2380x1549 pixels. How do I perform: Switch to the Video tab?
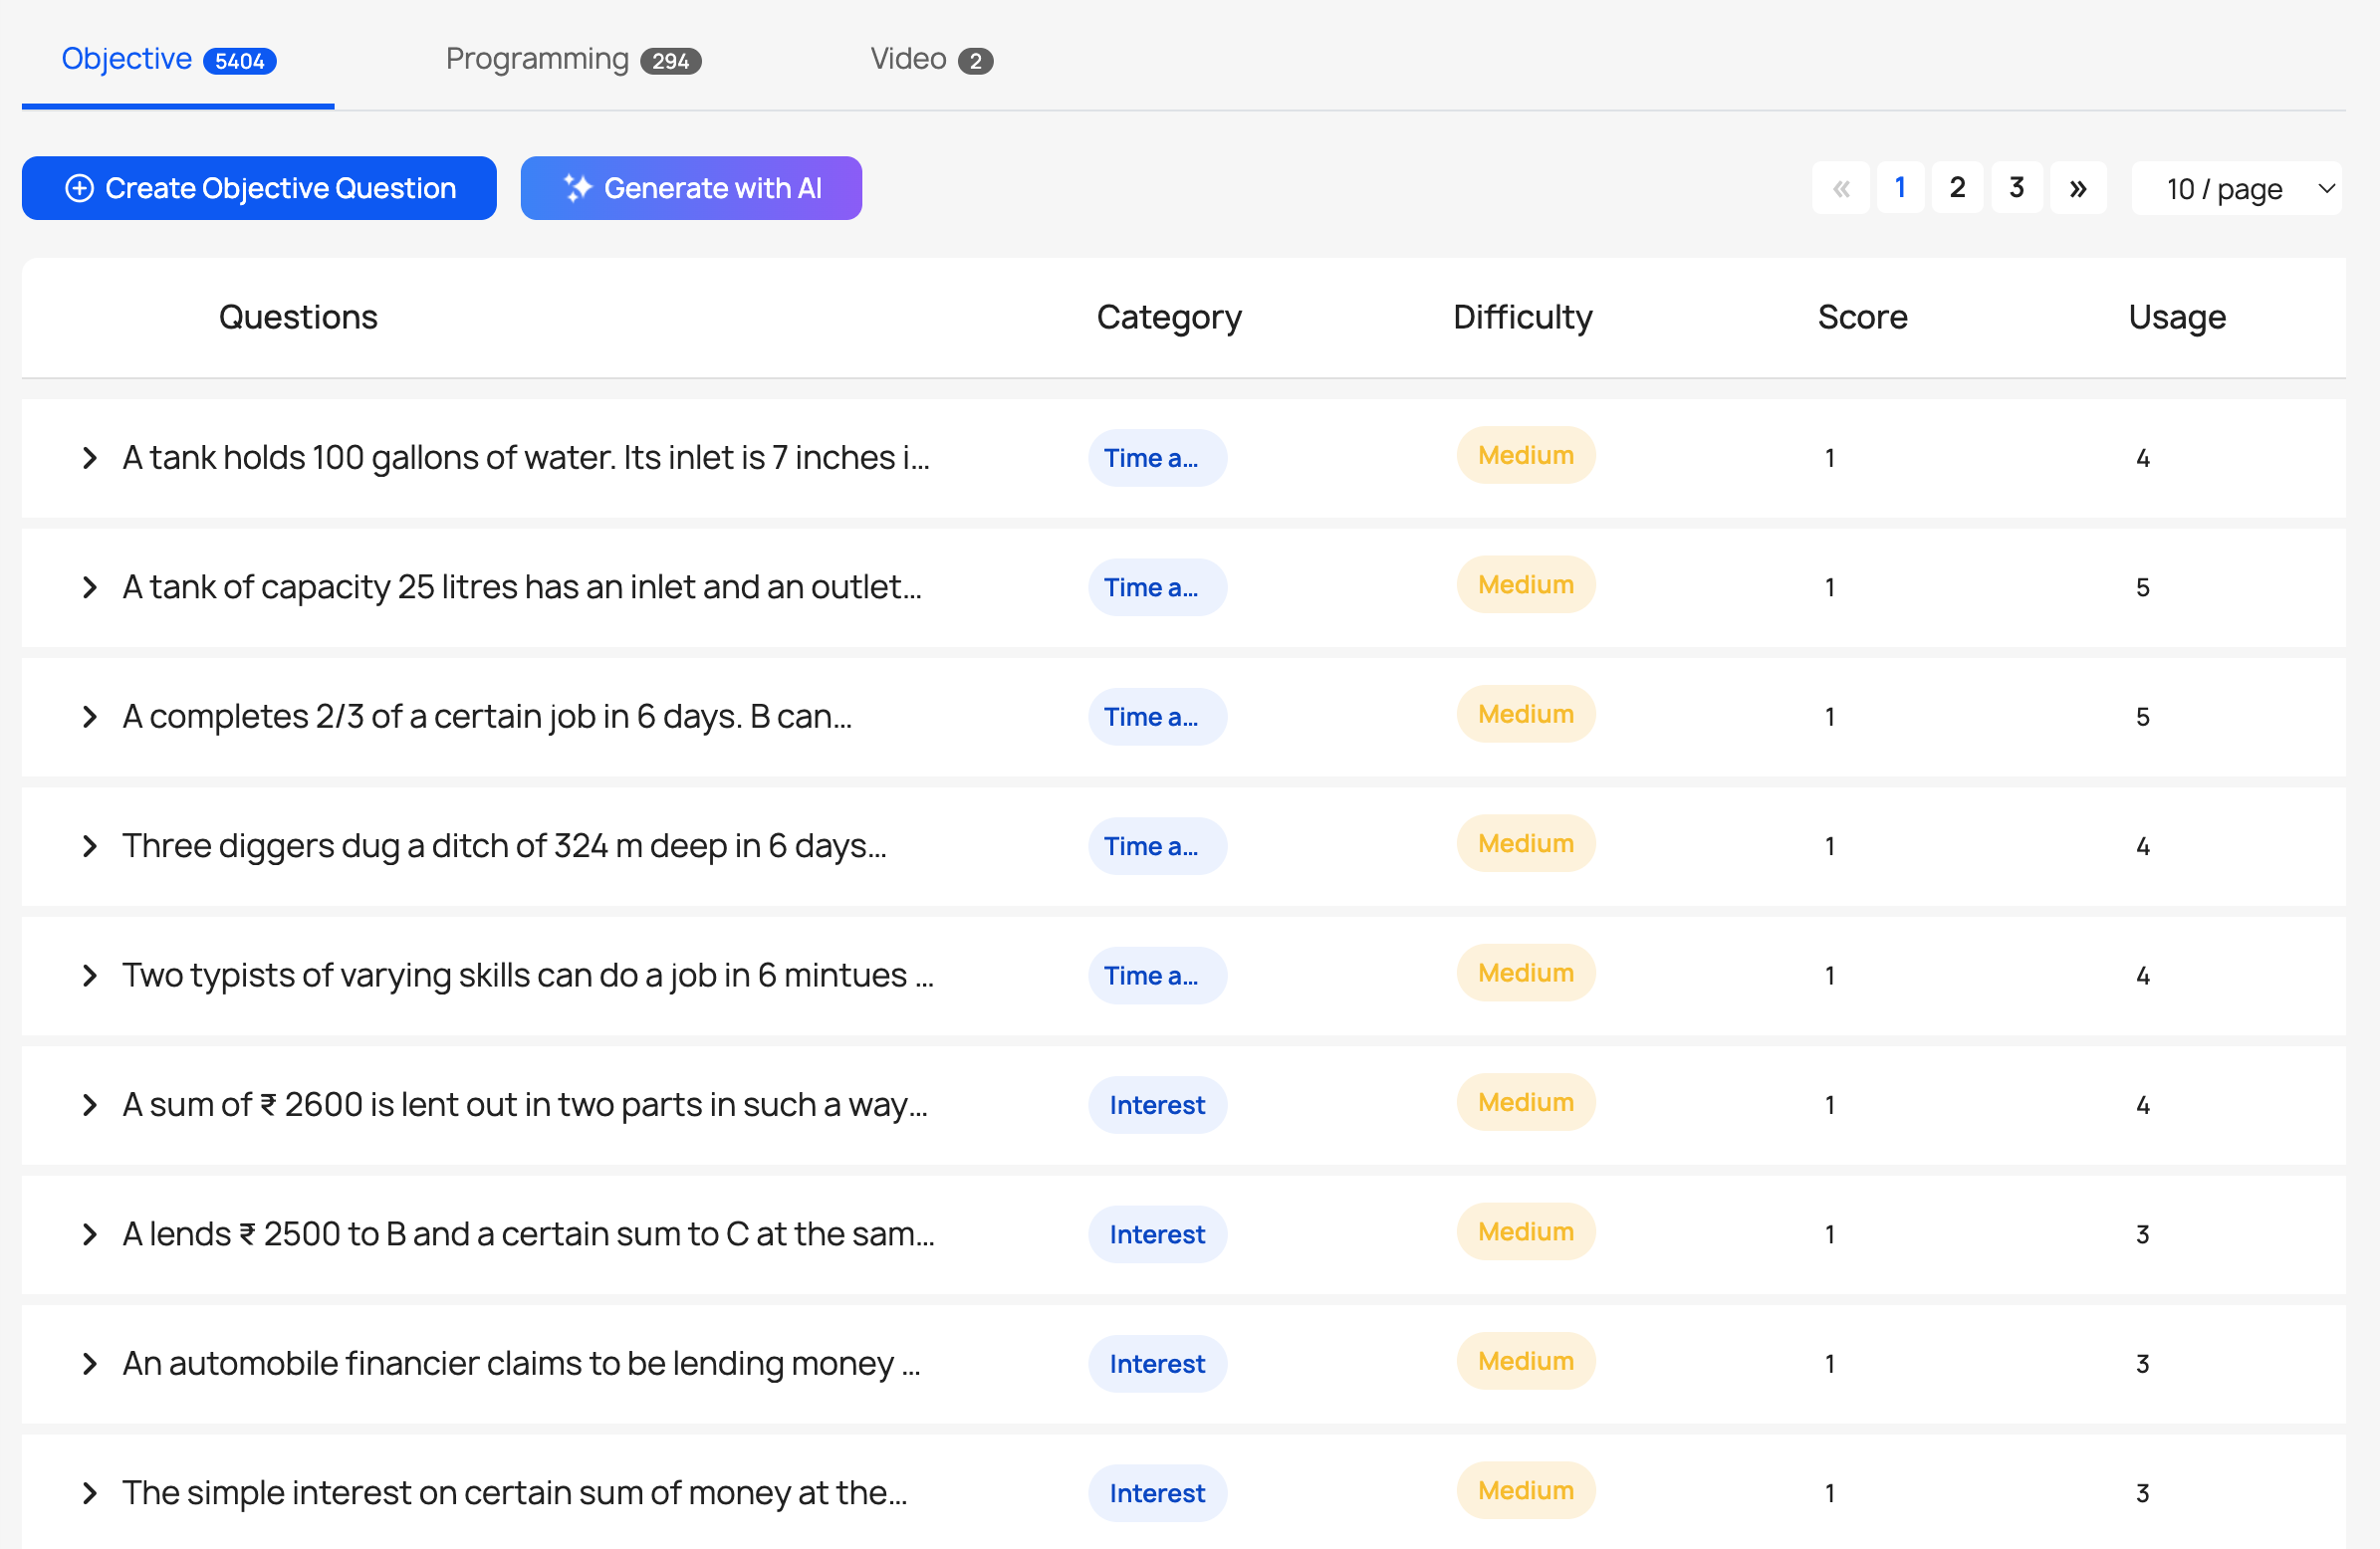pos(930,60)
